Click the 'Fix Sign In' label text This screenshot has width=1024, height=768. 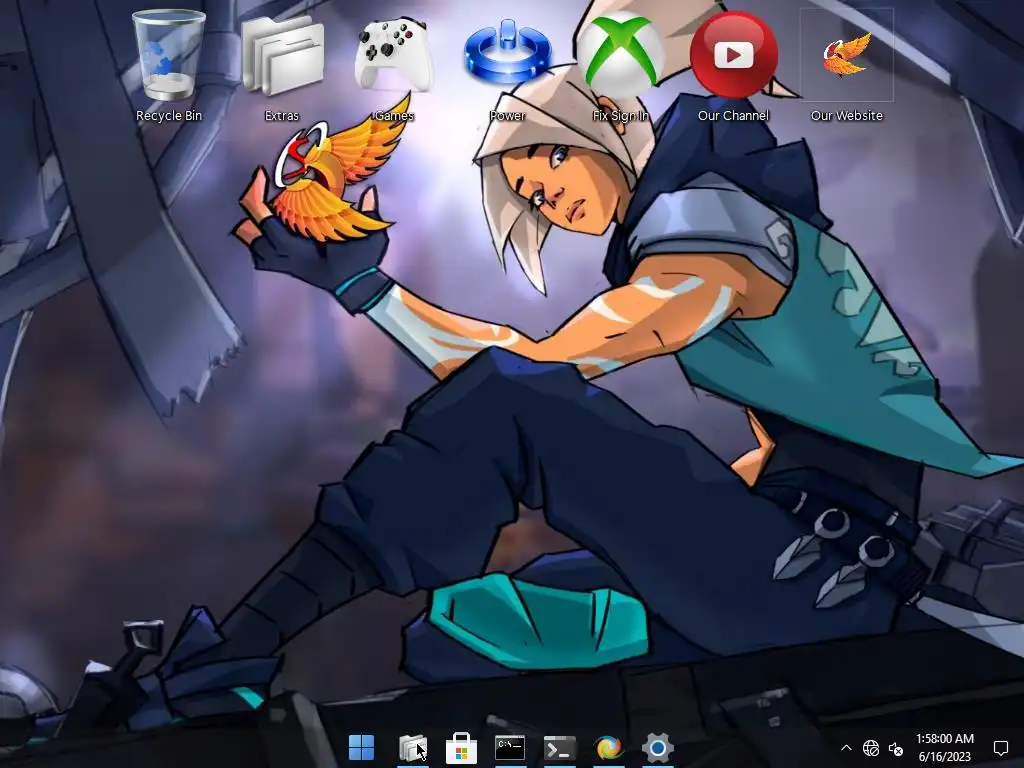click(x=620, y=116)
